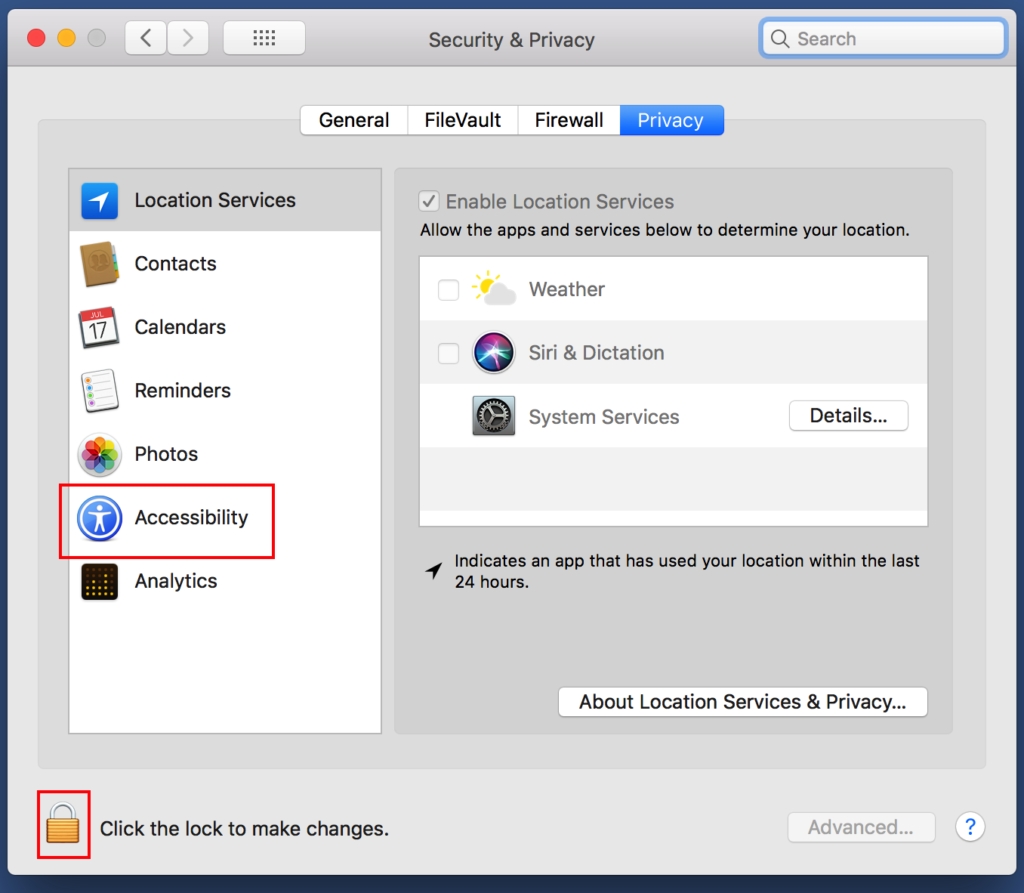The height and width of the screenshot is (893, 1024).
Task: Check the Siri & Dictation checkbox
Action: [449, 353]
